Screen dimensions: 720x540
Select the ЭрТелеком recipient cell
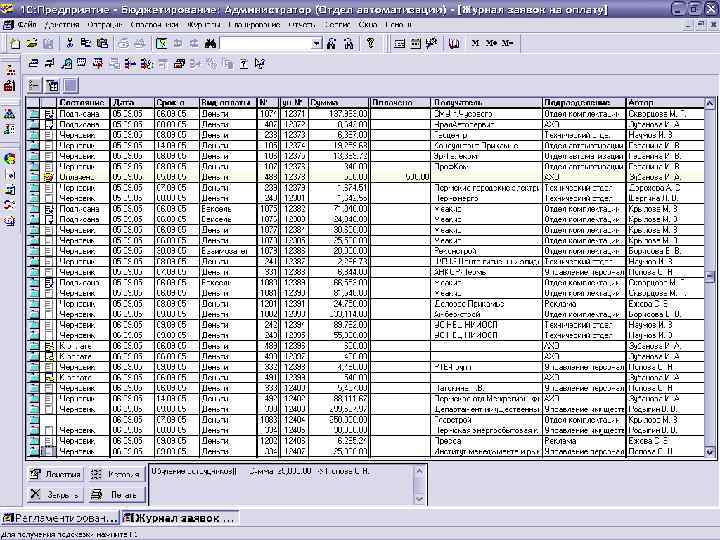[486, 156]
